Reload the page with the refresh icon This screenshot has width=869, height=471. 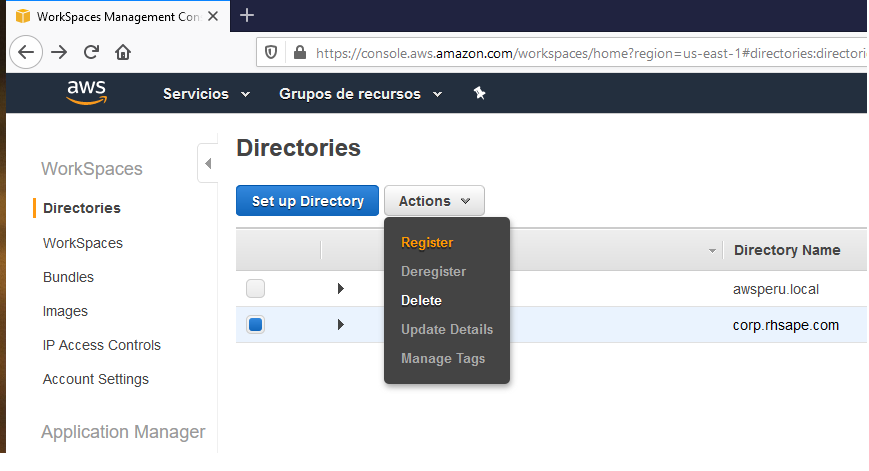click(91, 52)
